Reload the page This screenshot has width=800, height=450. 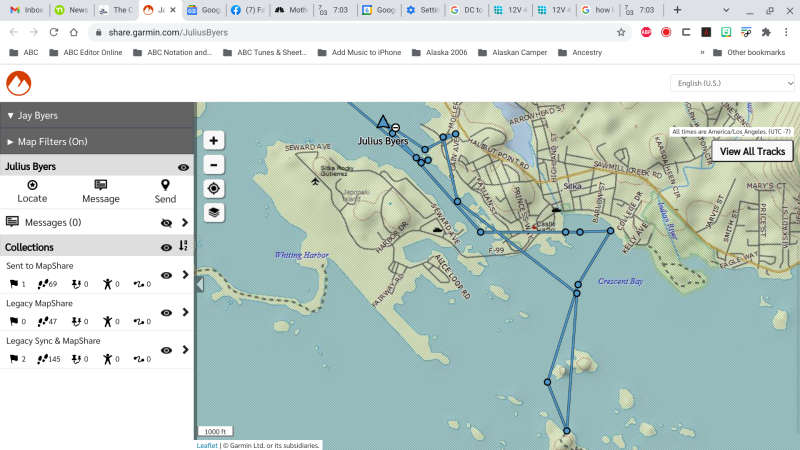point(54,32)
